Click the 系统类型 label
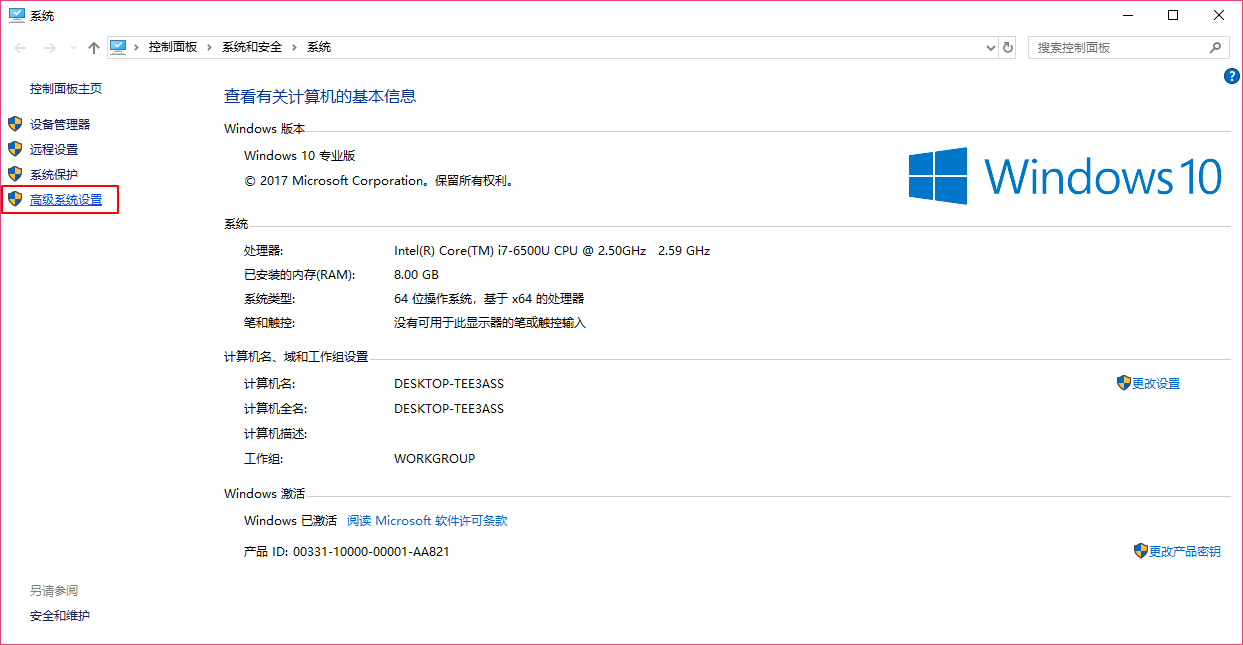Viewport: 1243px width, 645px height. click(270, 299)
